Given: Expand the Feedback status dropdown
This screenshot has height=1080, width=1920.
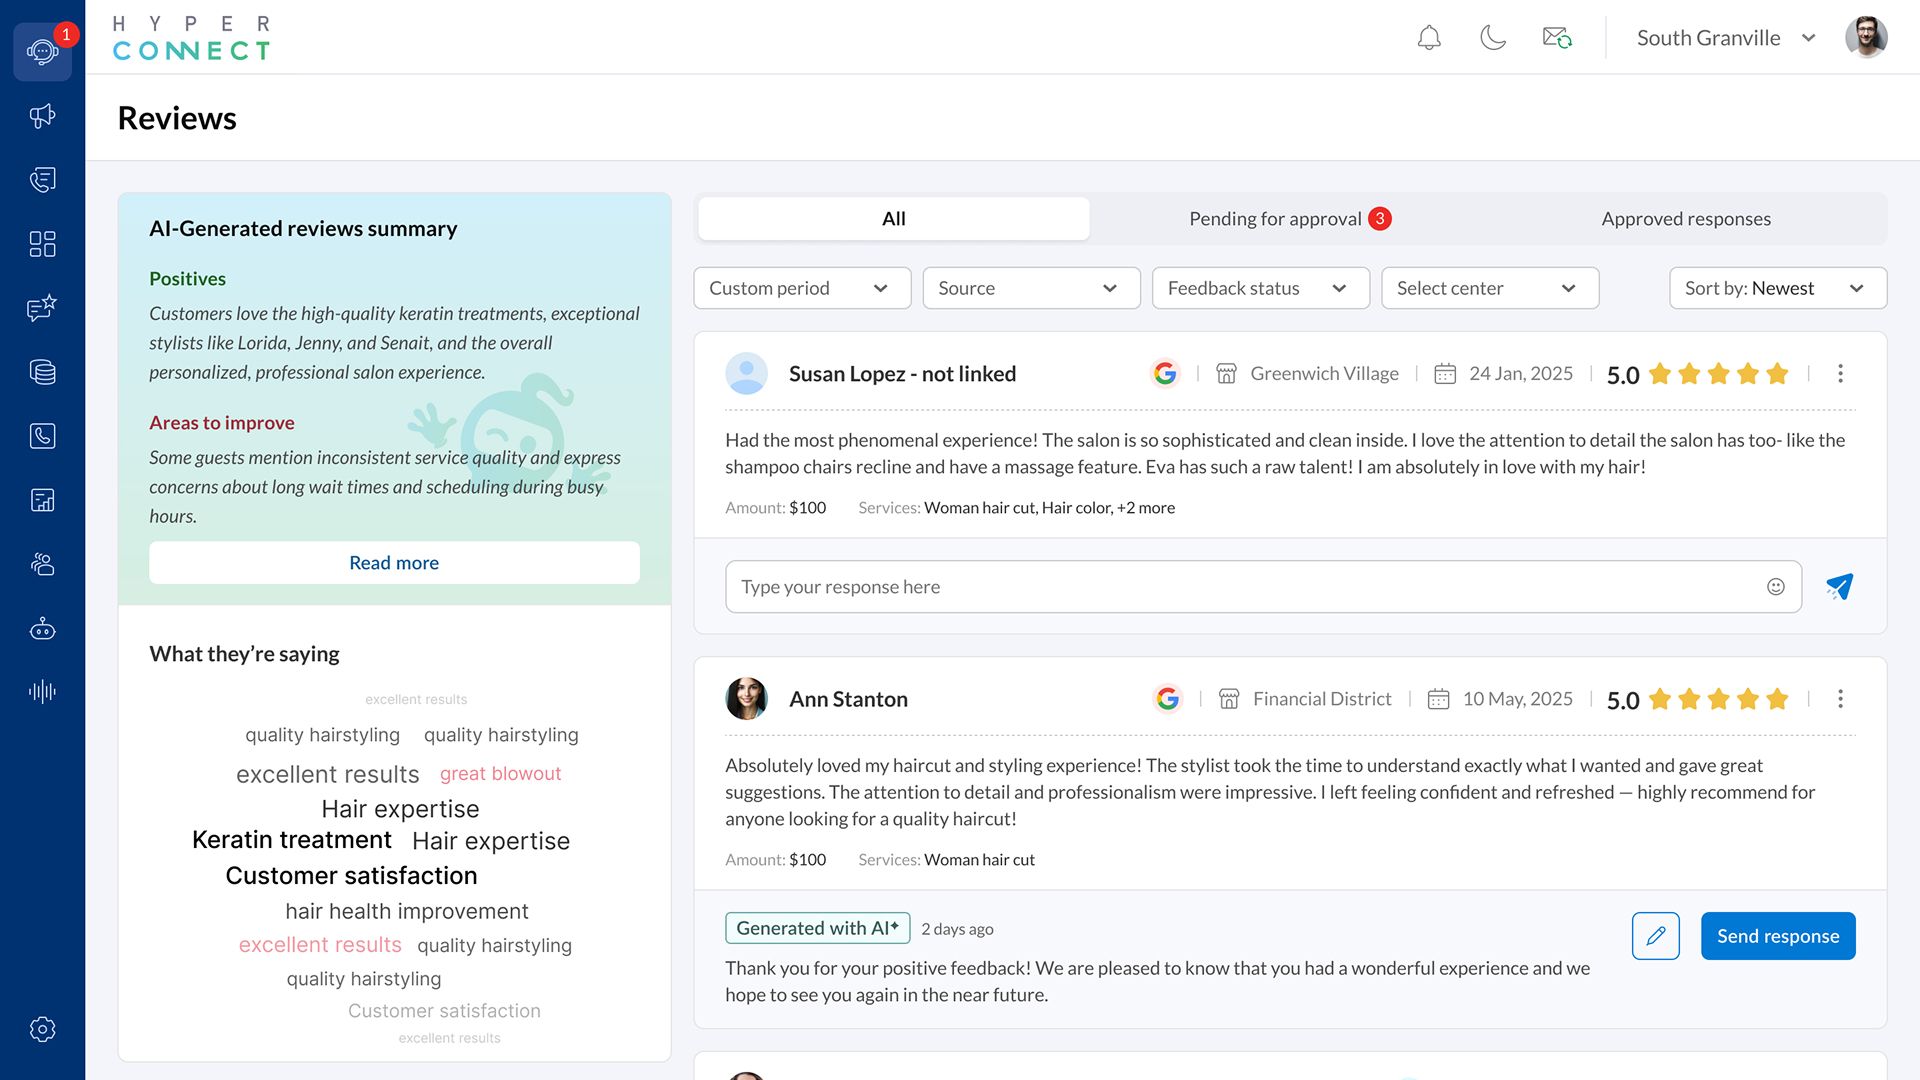Looking at the screenshot, I should (x=1259, y=288).
